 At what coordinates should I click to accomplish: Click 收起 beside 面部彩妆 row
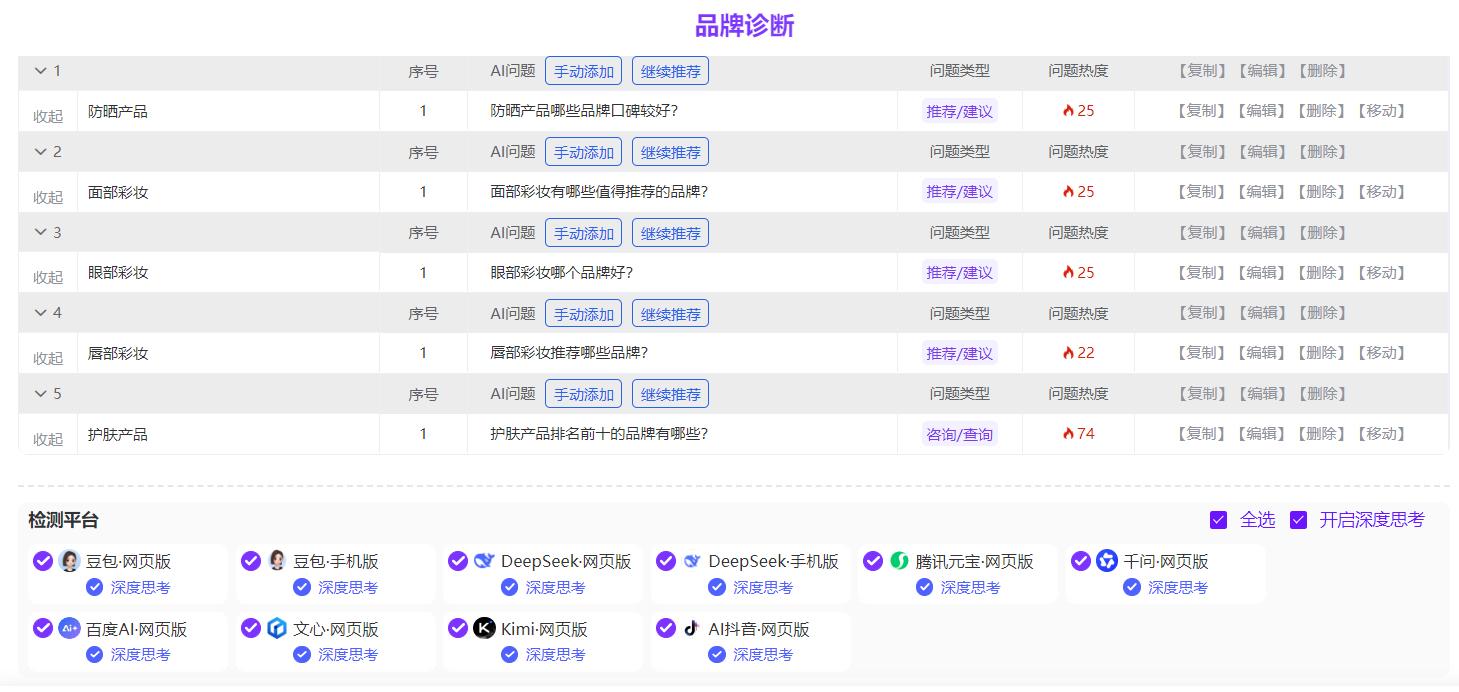[x=48, y=197]
